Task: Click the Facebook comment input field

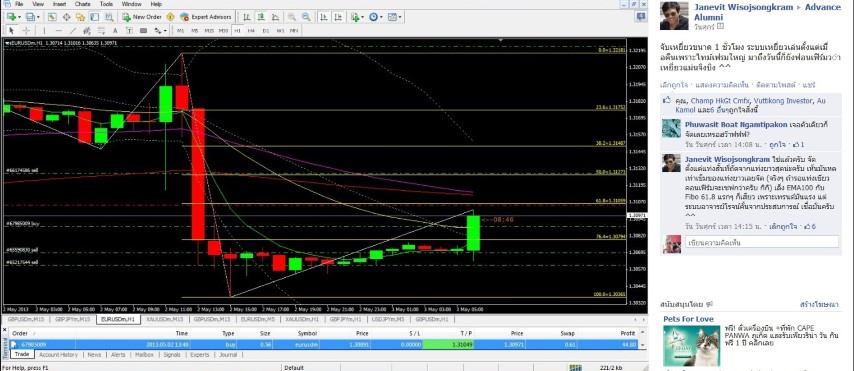Action: click(x=760, y=242)
